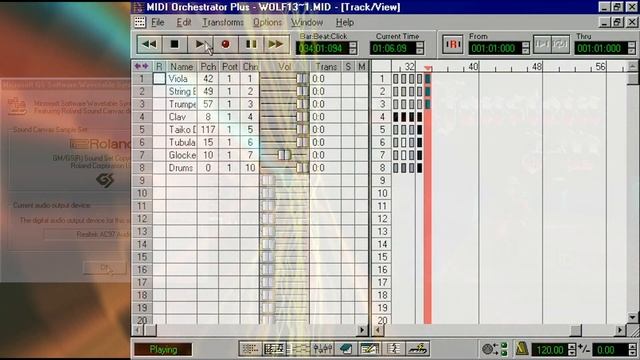Open the Help menu
The width and height of the screenshot is (640, 360).
click(x=345, y=22)
